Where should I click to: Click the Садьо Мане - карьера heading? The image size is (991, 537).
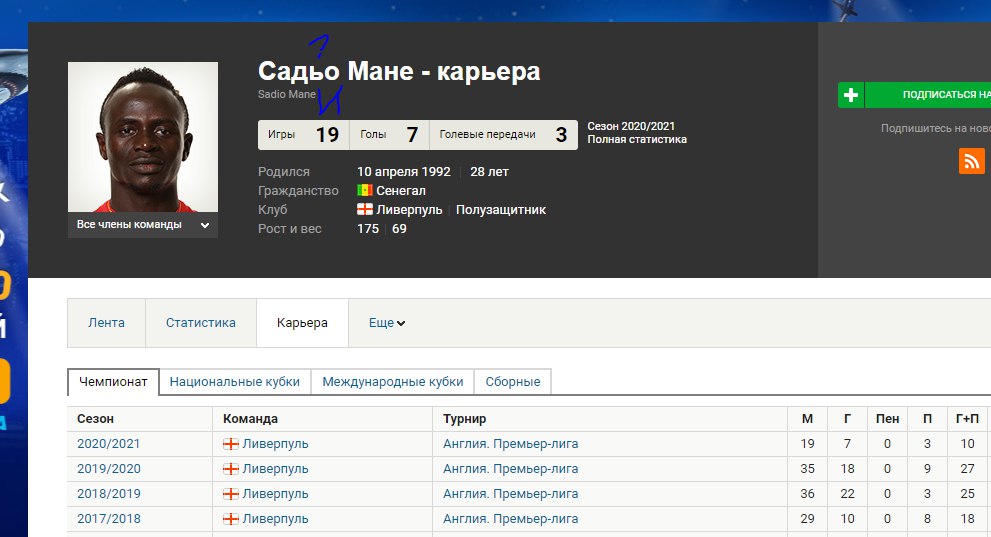(399, 71)
